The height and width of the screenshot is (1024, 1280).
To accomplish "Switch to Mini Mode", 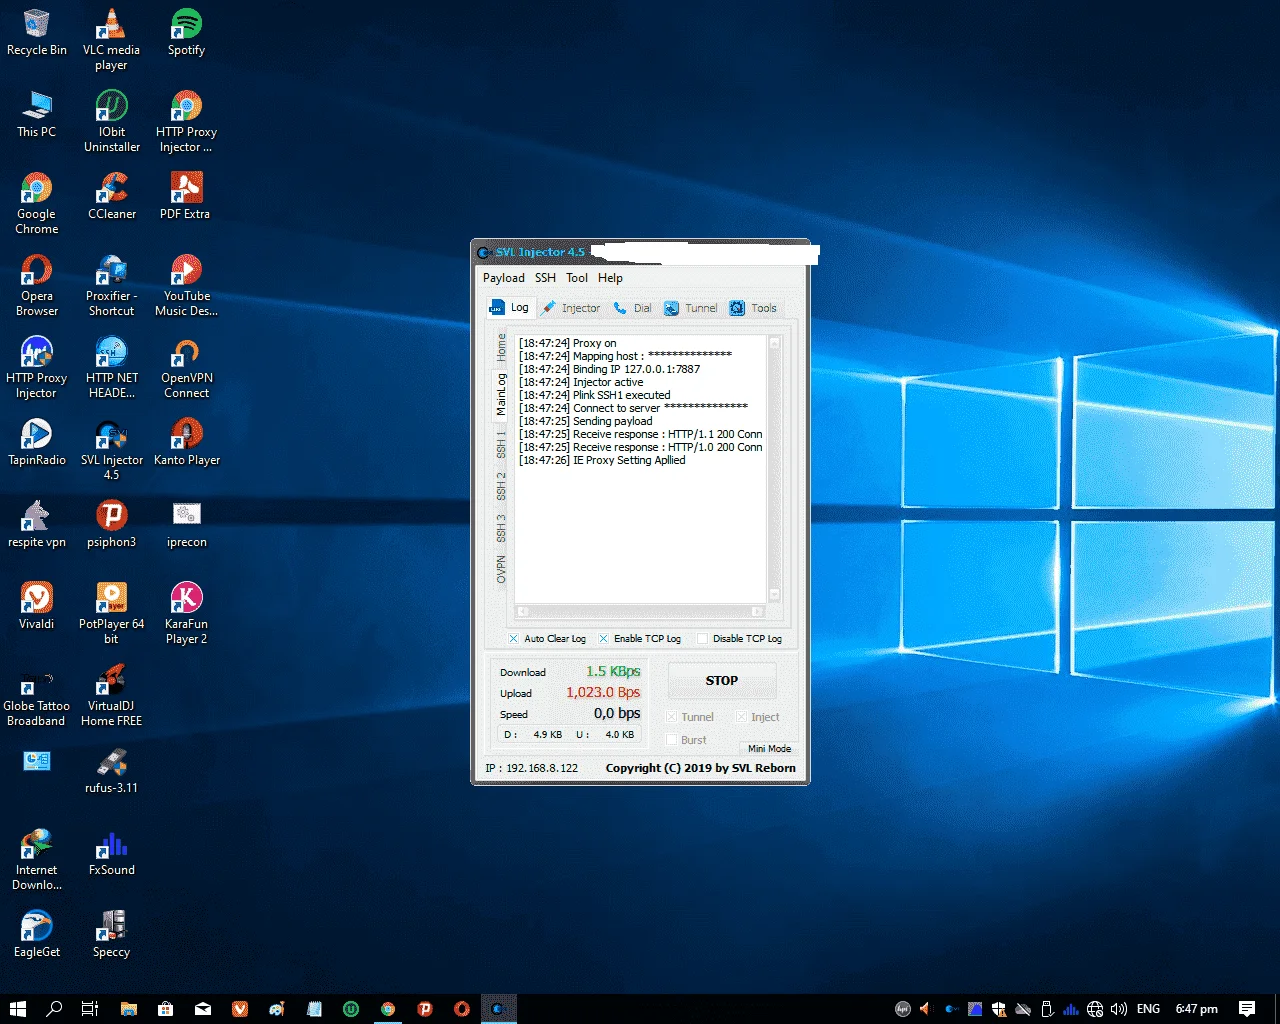I will pyautogui.click(x=769, y=748).
